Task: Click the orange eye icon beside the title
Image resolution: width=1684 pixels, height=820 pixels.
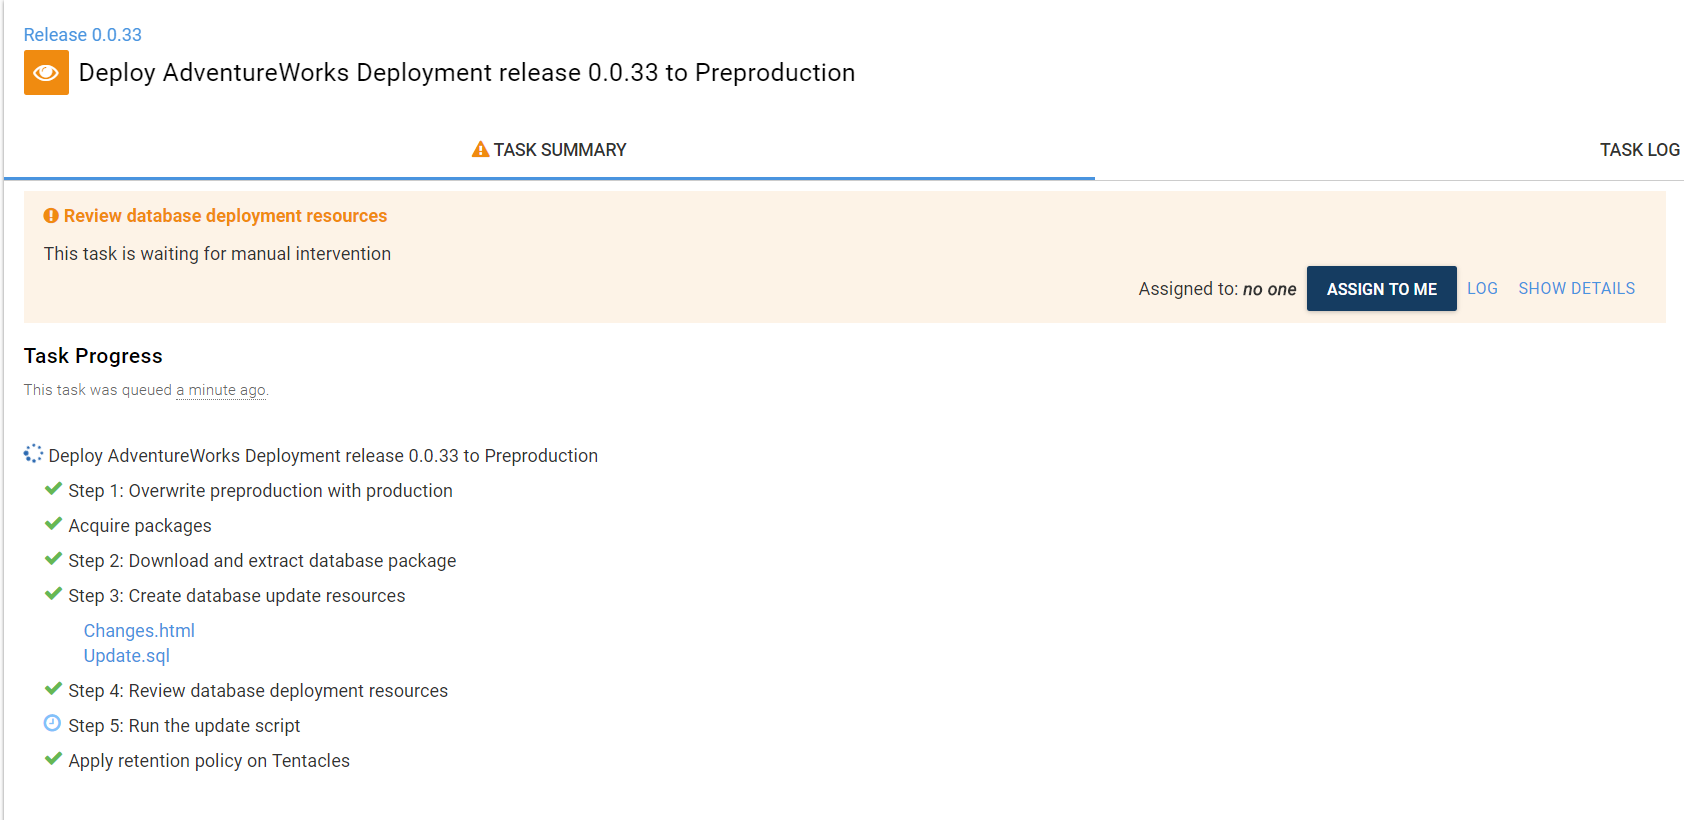Action: [46, 73]
